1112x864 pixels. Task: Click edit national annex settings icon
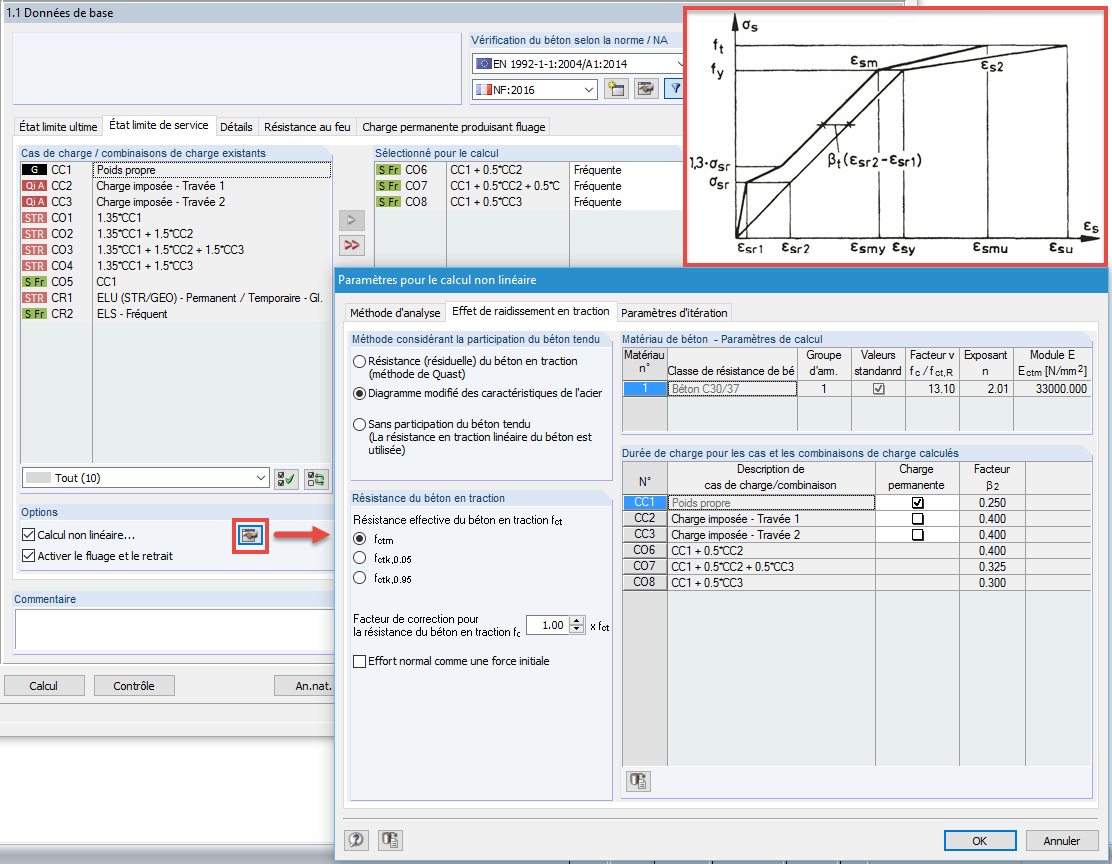click(645, 89)
